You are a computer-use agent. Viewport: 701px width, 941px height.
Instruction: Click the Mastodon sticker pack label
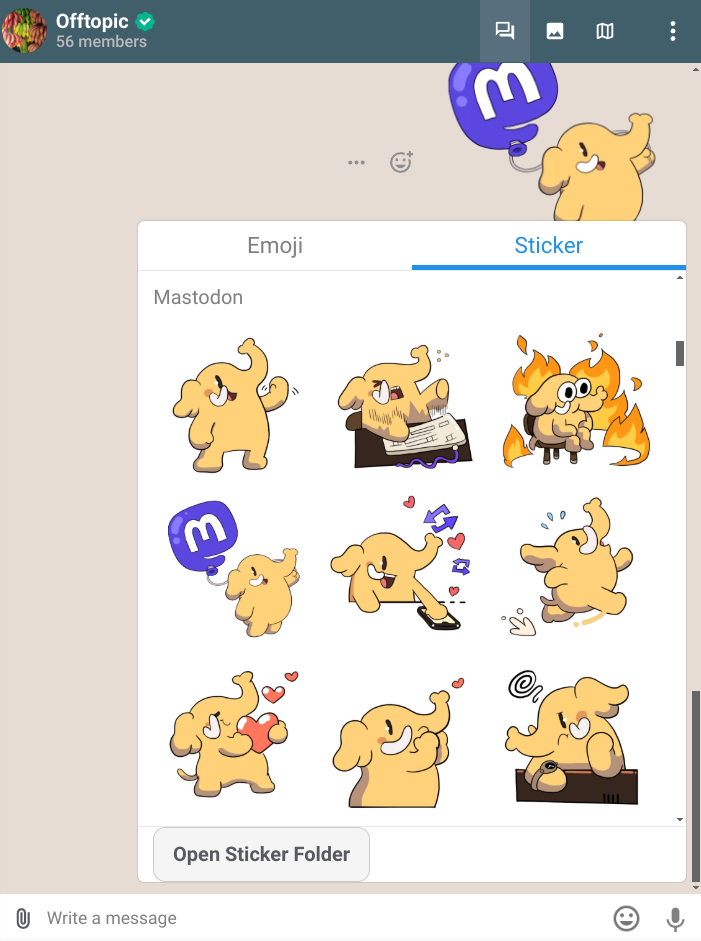198,297
